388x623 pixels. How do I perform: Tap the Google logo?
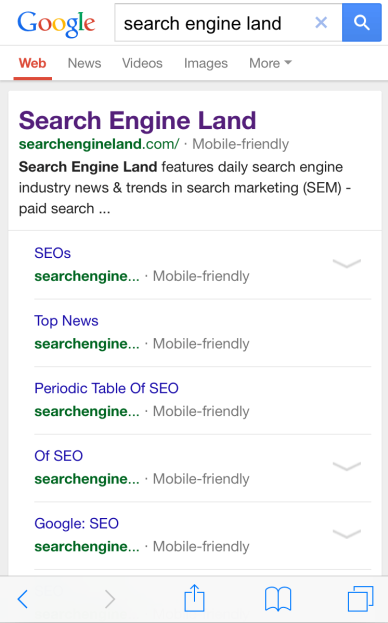[x=56, y=24]
